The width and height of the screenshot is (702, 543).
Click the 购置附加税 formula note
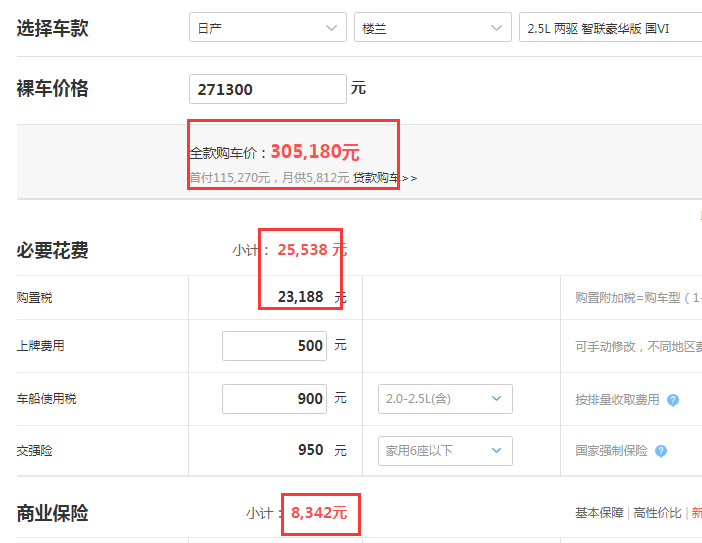pyautogui.click(x=638, y=298)
